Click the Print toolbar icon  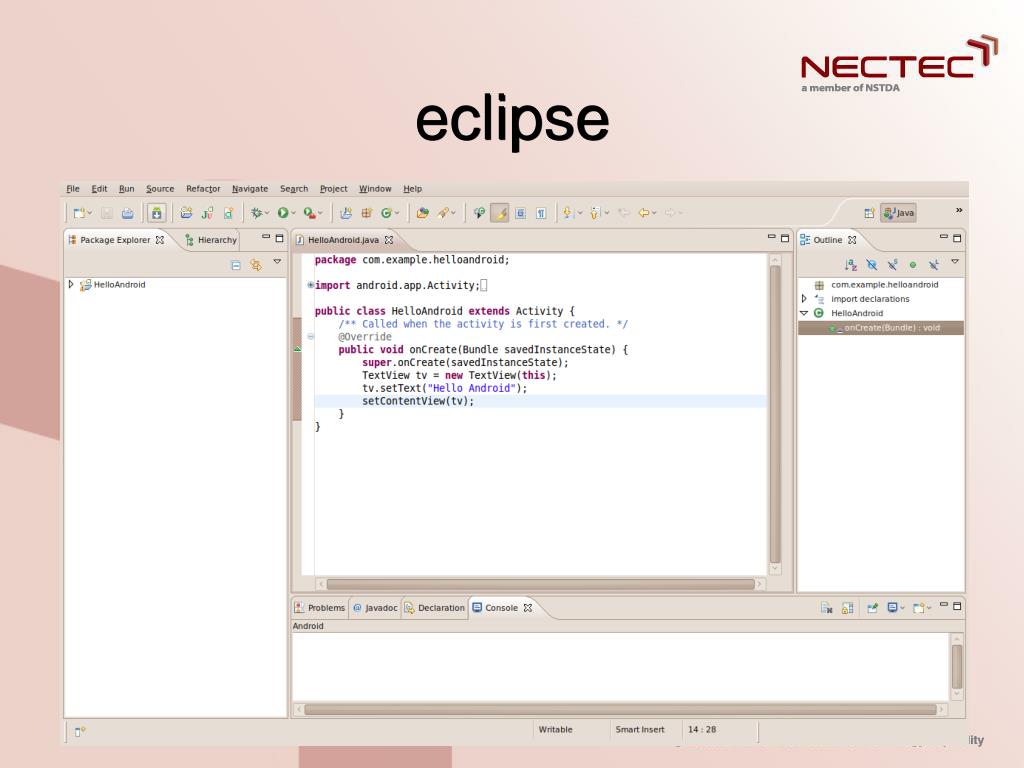coord(127,213)
